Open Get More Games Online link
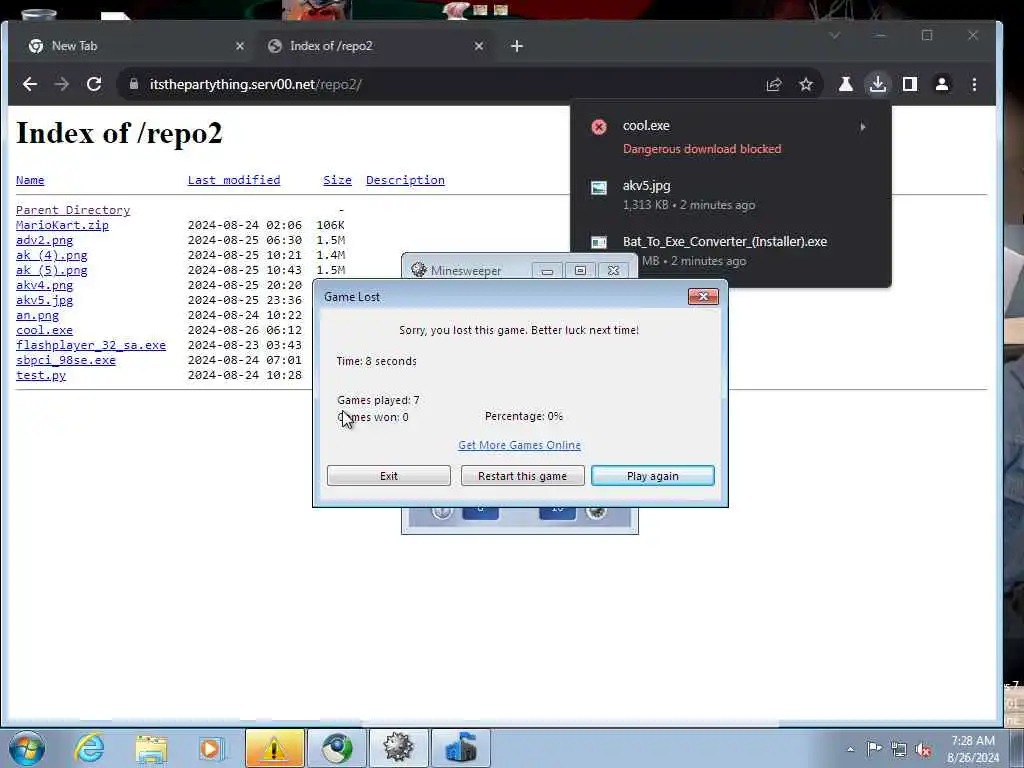 click(x=519, y=445)
